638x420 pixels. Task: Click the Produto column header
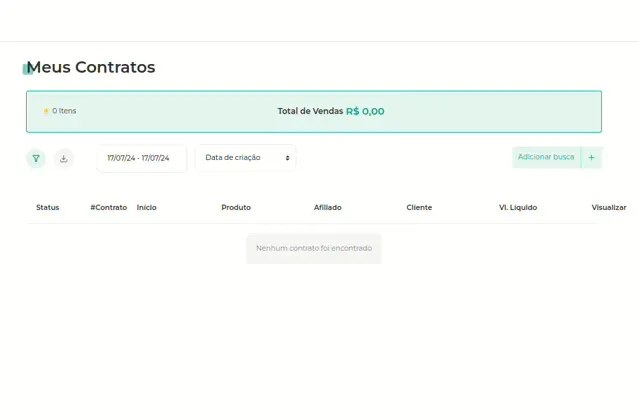pos(236,208)
